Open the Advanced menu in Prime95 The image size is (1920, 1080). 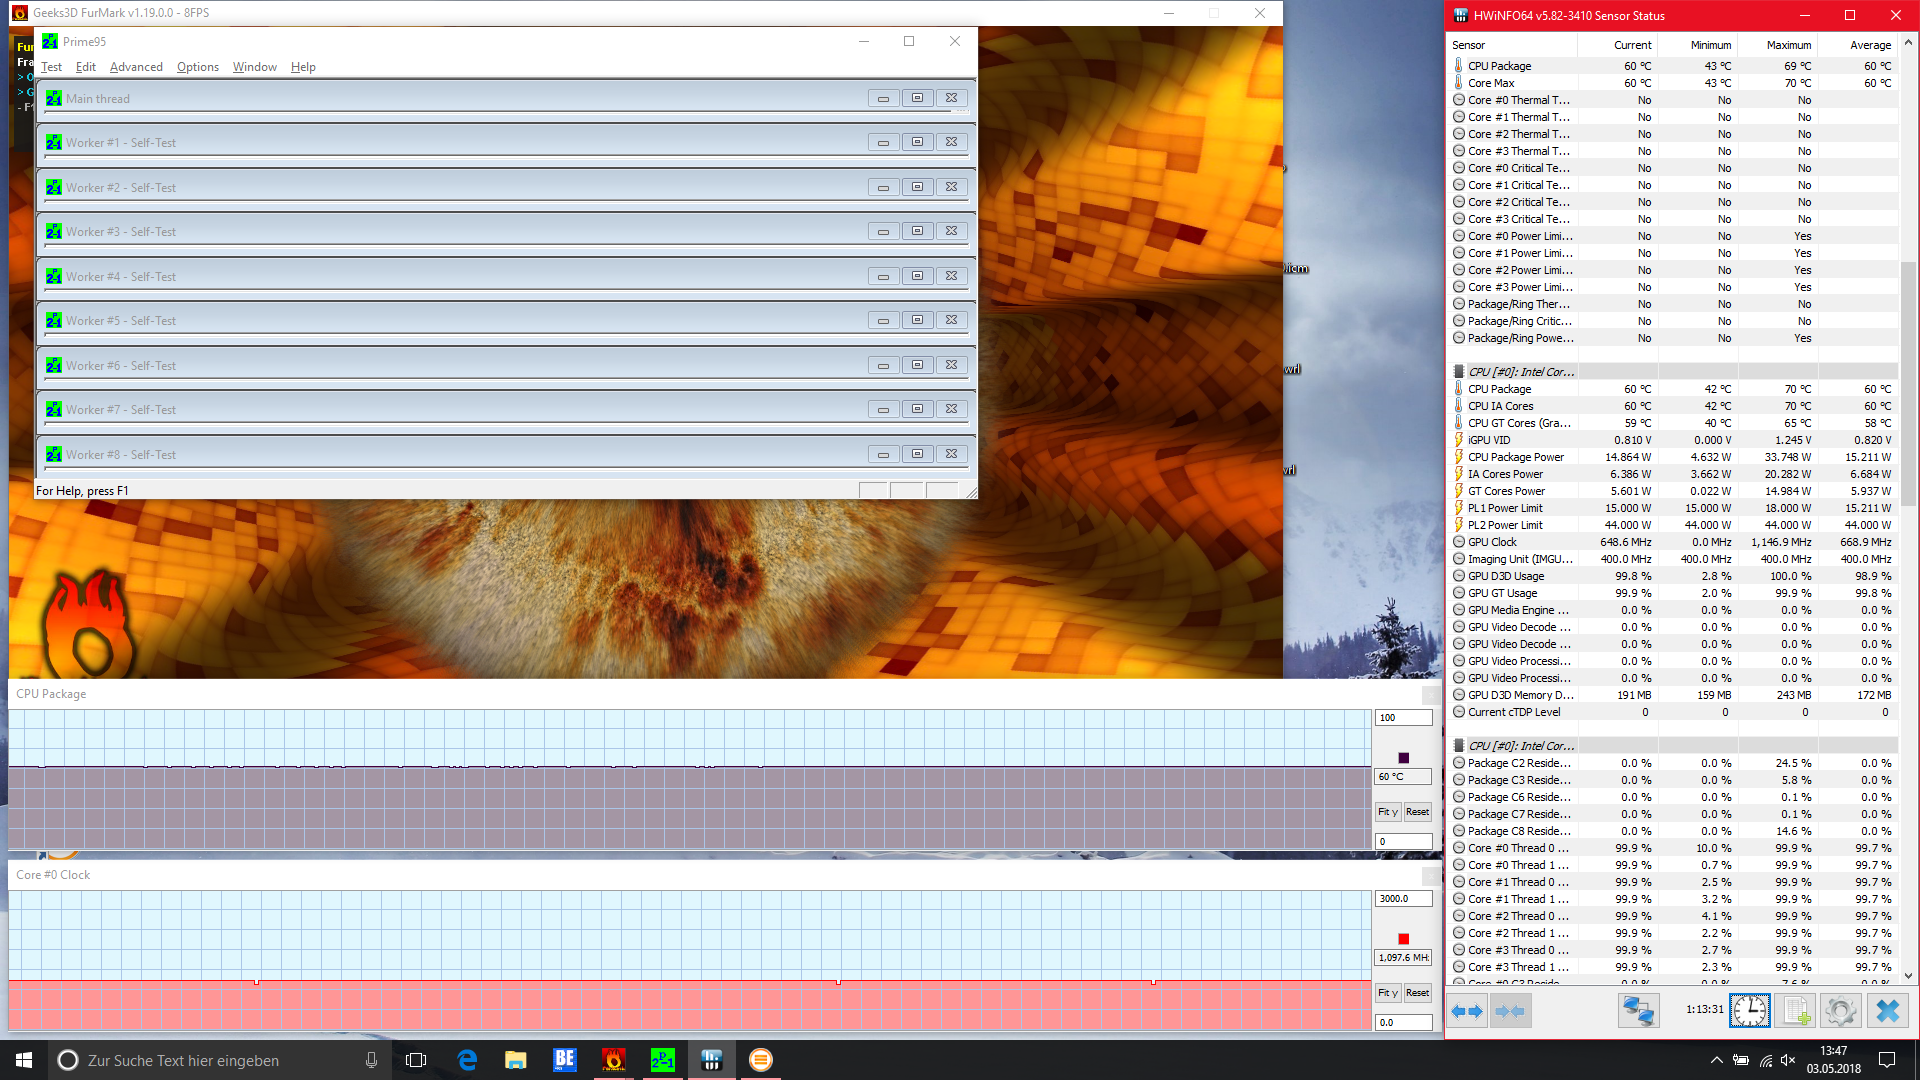click(136, 67)
